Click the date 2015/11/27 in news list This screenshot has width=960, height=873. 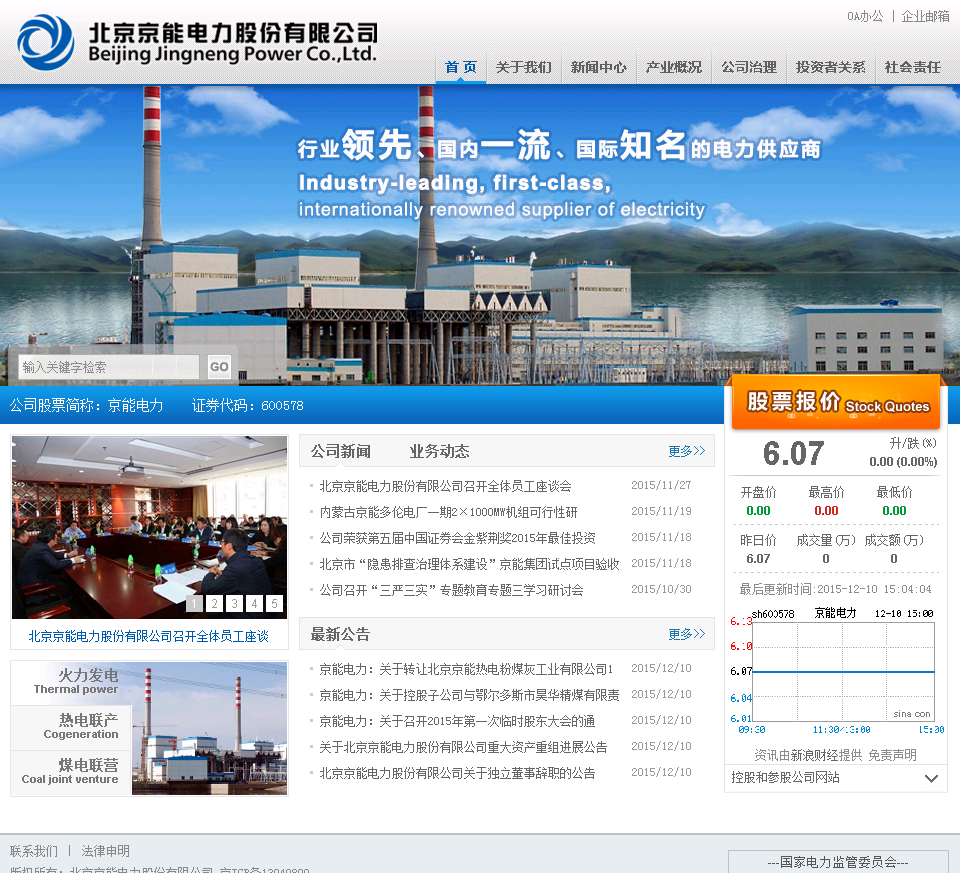[661, 485]
